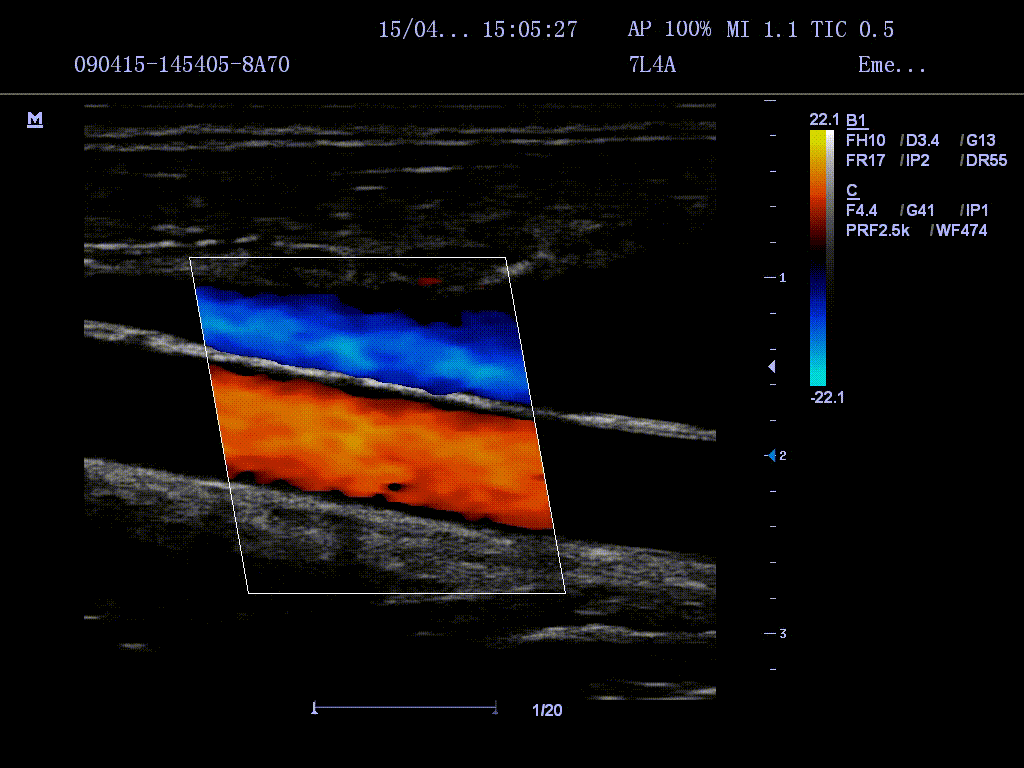This screenshot has width=1024, height=768.
Task: Click the left end marker of cine bar
Action: click(315, 709)
